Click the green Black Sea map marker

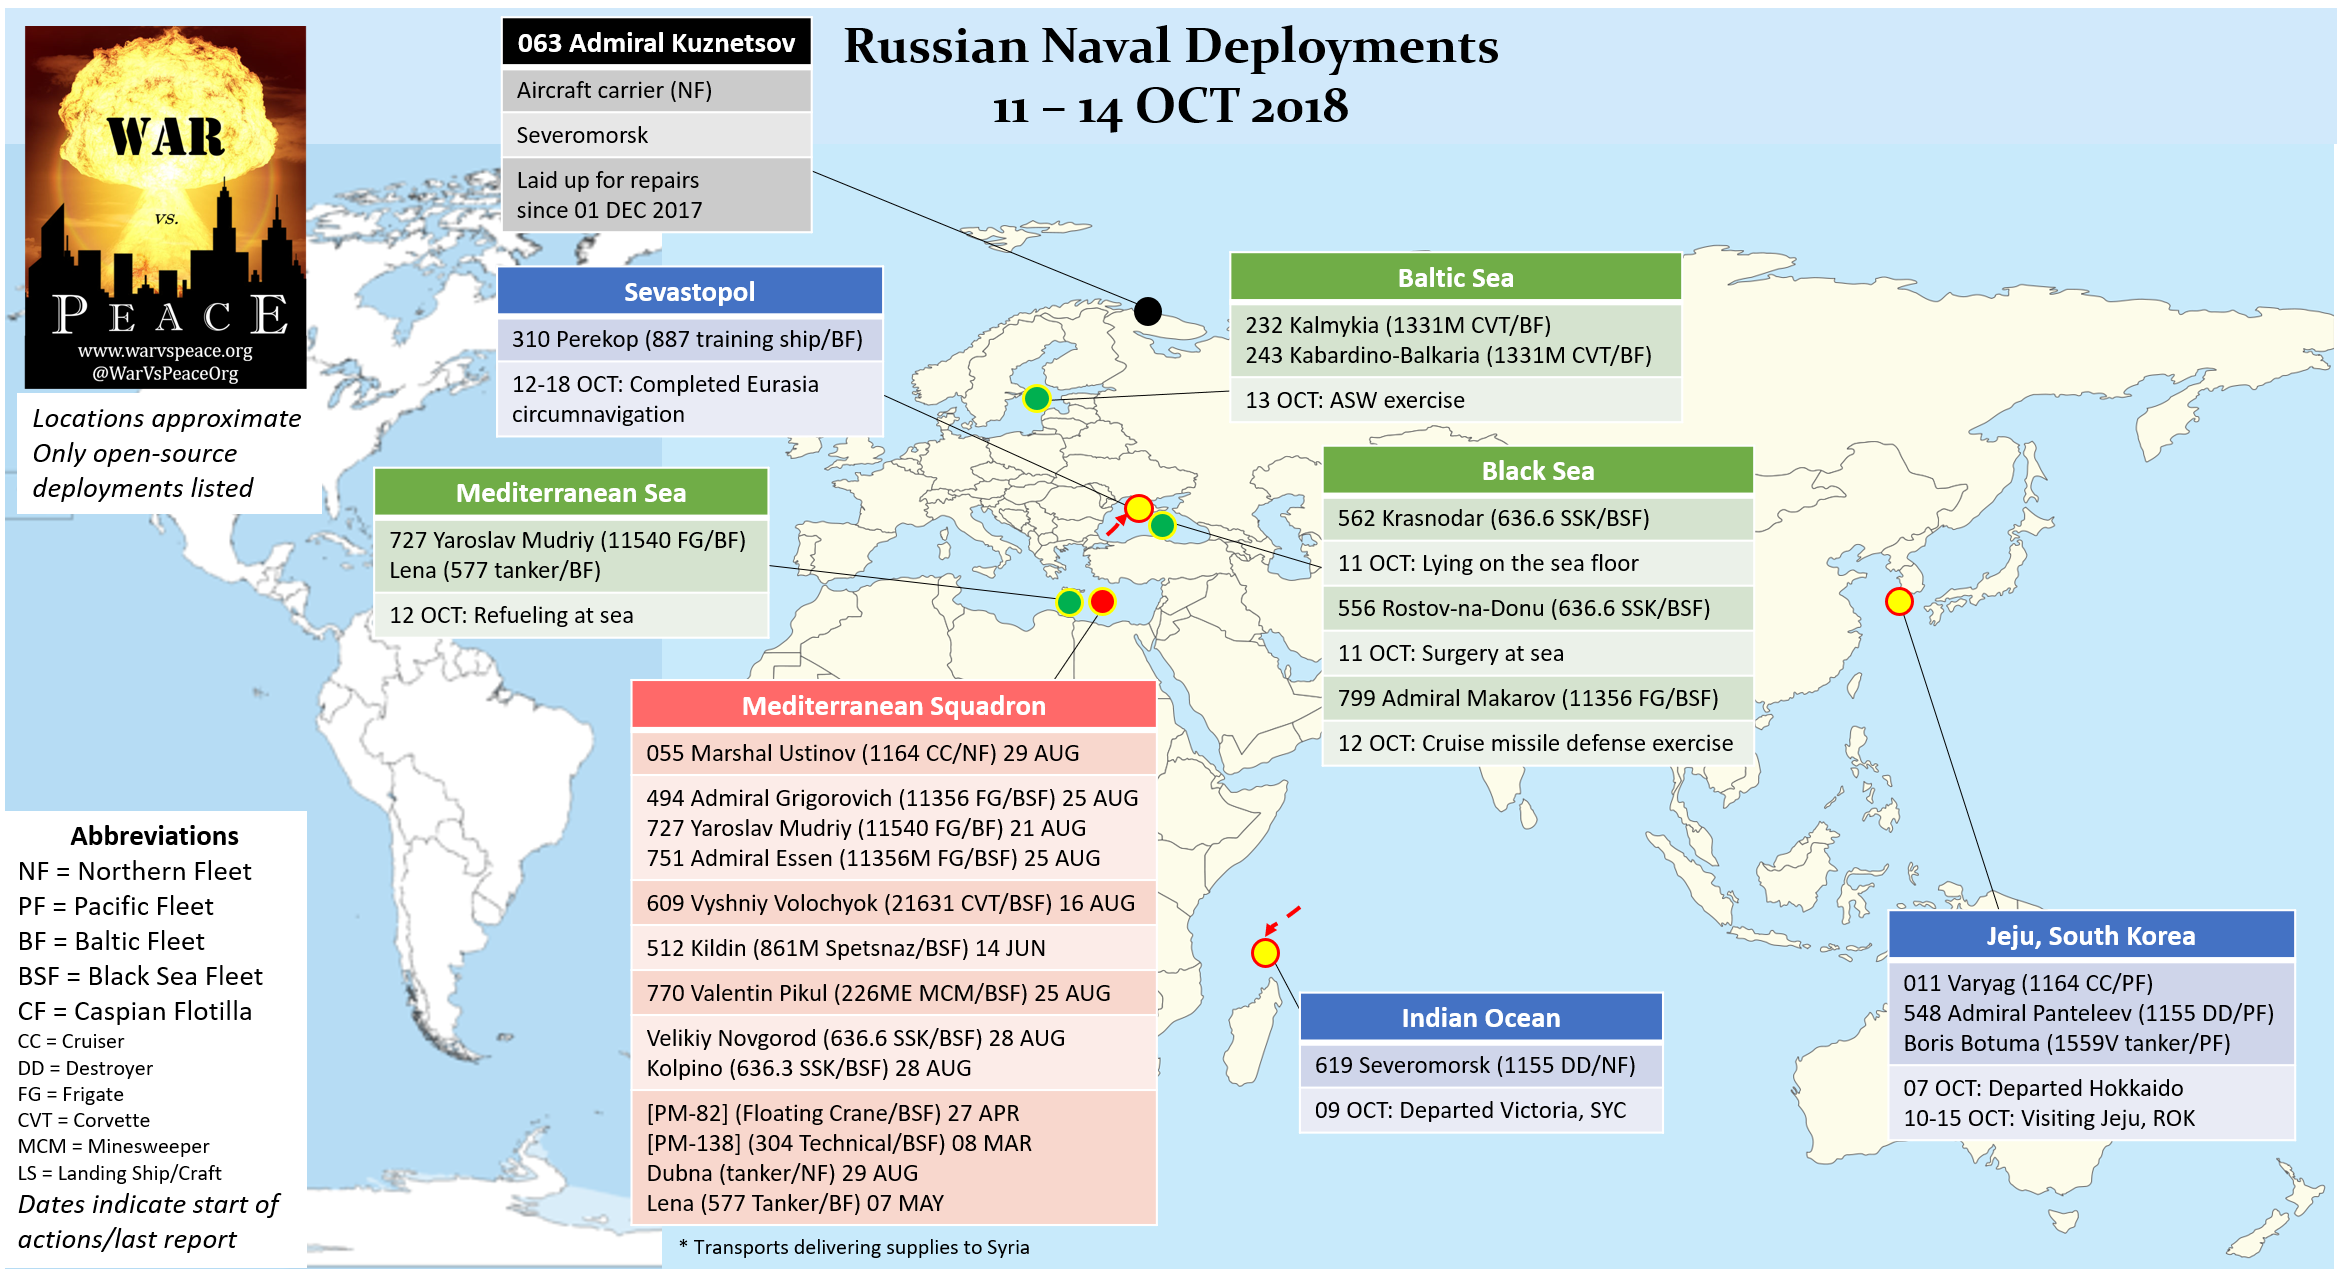1162,524
